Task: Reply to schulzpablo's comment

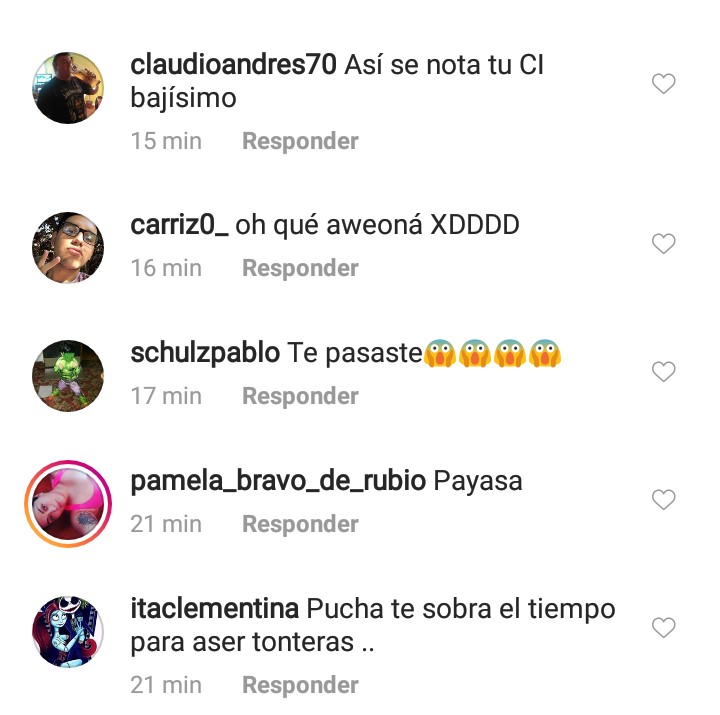Action: tap(300, 396)
